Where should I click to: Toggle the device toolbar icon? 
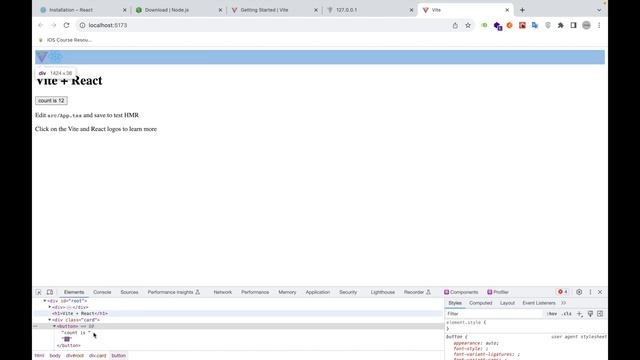tap(50, 292)
